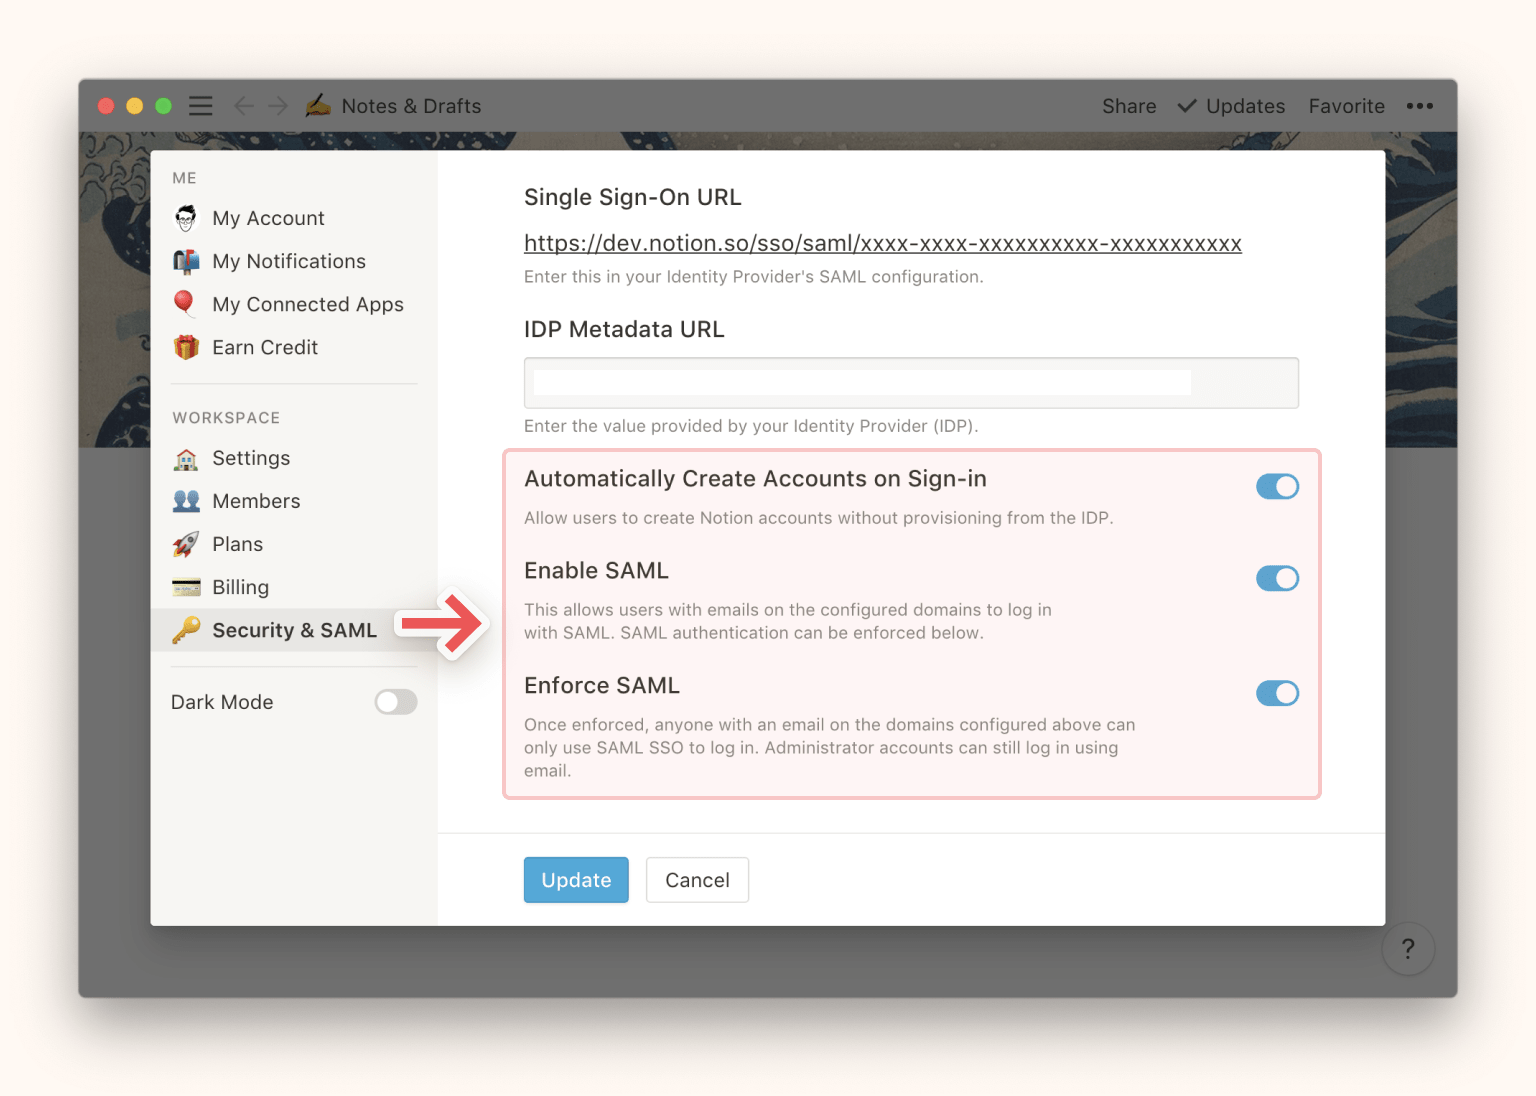
Task: Click the Enable SAML heading text
Action: coord(596,570)
